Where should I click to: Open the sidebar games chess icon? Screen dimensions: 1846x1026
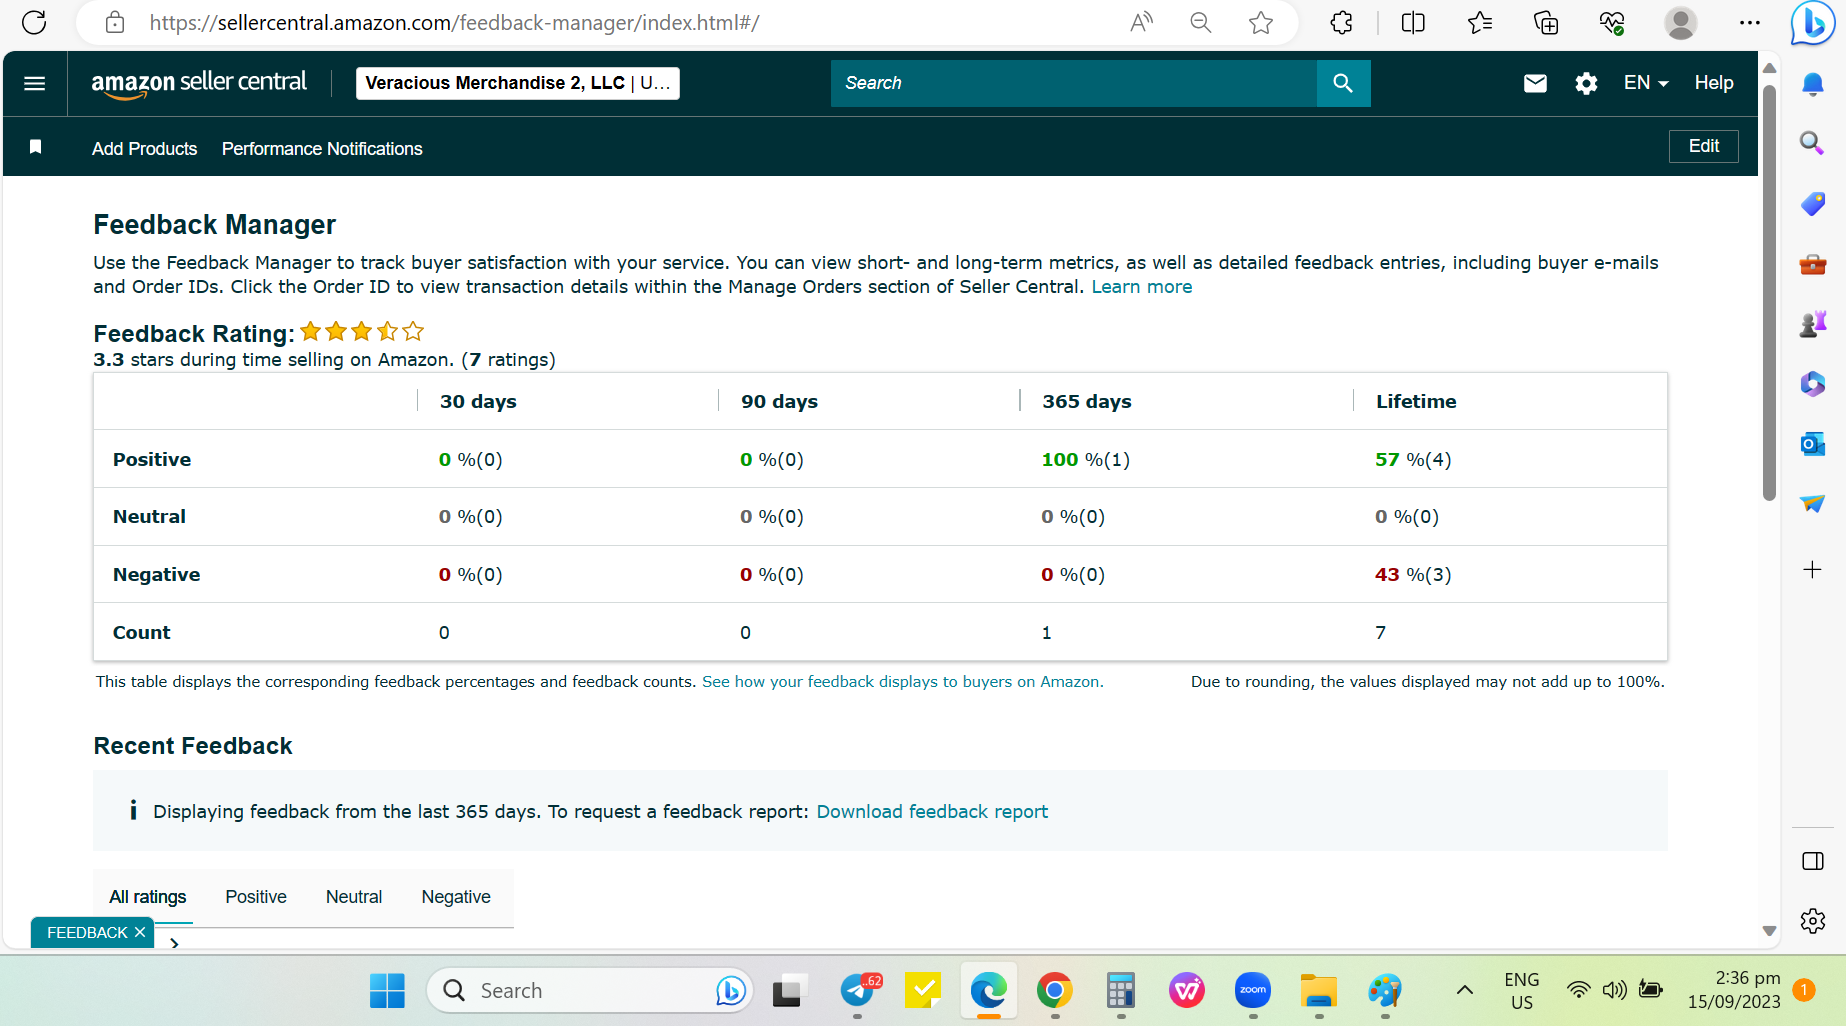pyautogui.click(x=1813, y=324)
